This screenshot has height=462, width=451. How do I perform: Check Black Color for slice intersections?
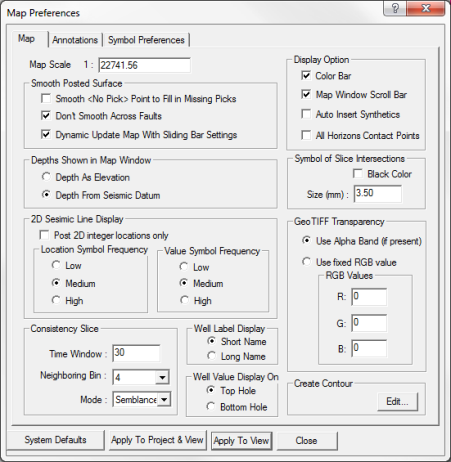pyautogui.click(x=358, y=174)
